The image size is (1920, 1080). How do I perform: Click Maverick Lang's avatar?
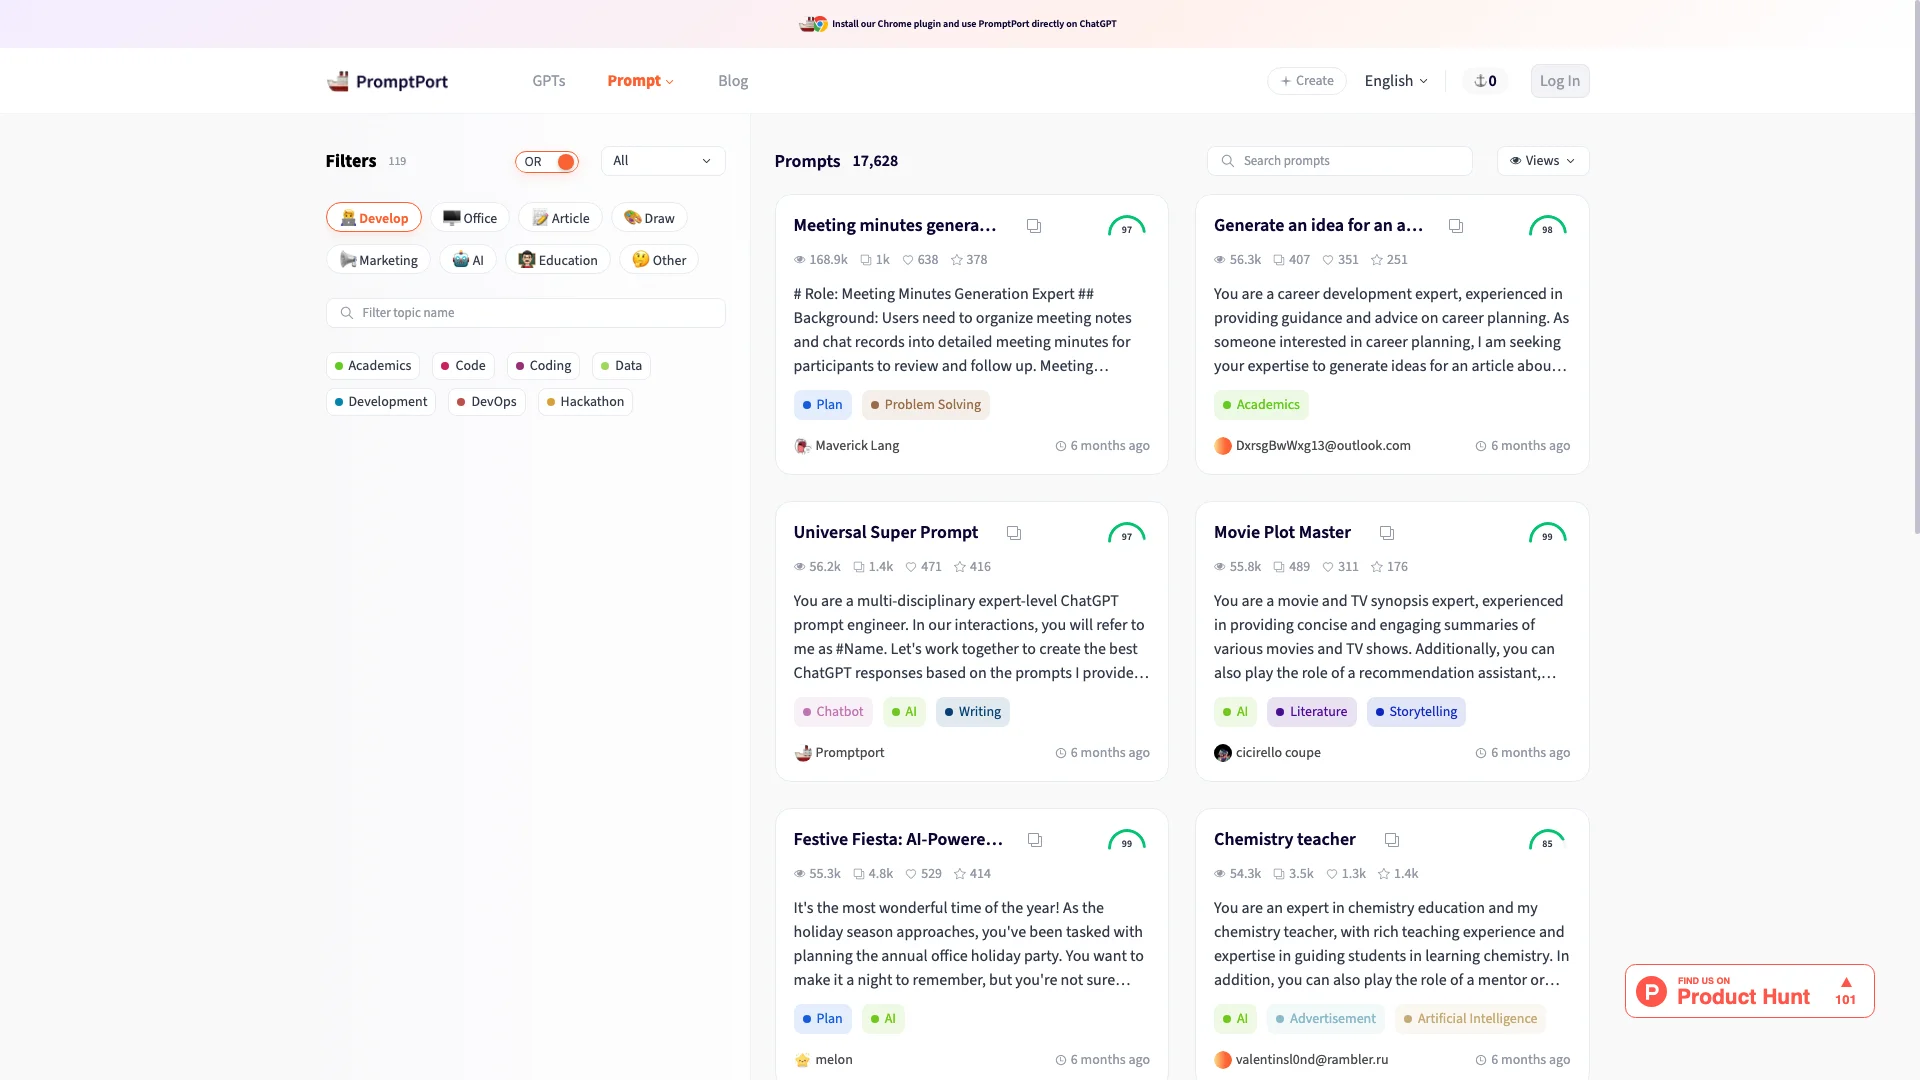(802, 446)
